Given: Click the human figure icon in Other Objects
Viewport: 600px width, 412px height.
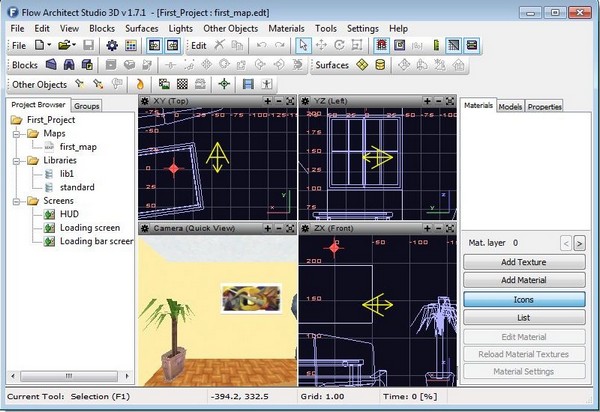Looking at the screenshot, I should pyautogui.click(x=267, y=84).
